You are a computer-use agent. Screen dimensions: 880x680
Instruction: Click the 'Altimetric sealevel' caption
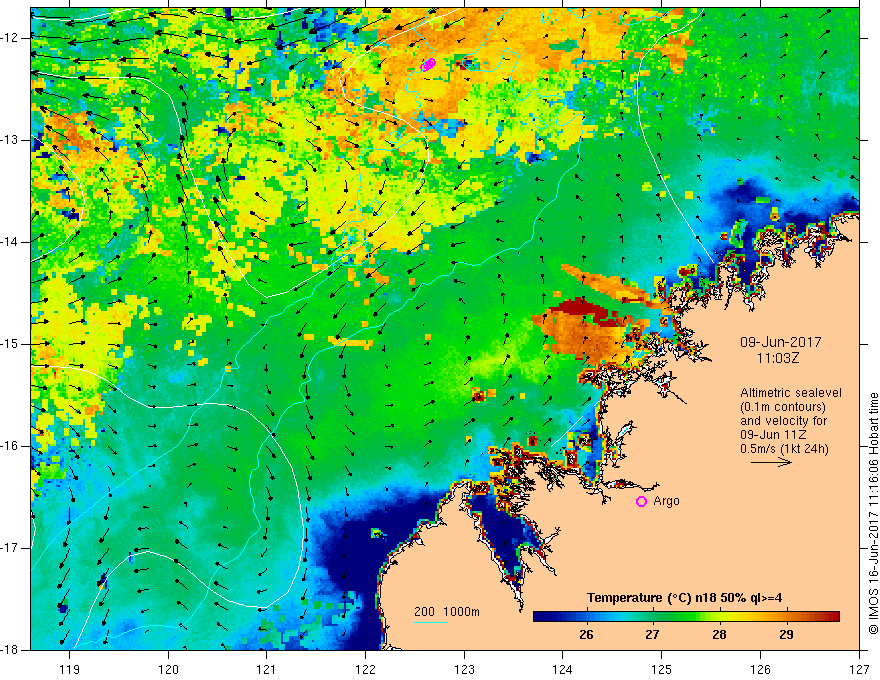pyautogui.click(x=791, y=393)
